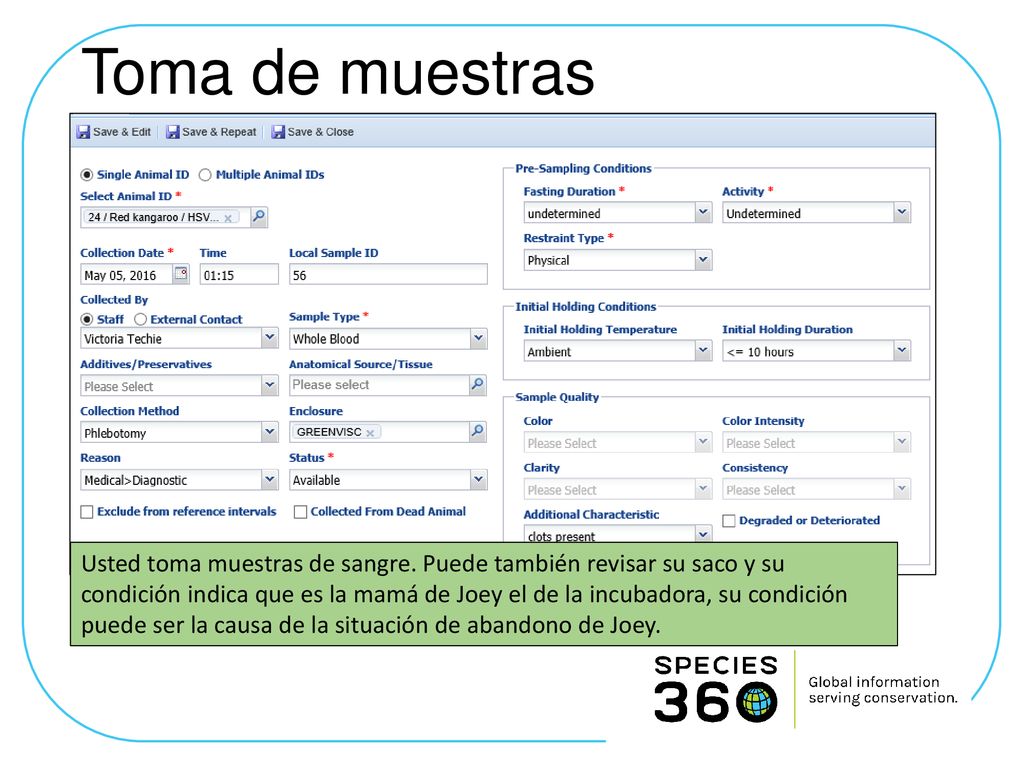
Task: Click the Select Animal ID input box
Action: (166, 217)
